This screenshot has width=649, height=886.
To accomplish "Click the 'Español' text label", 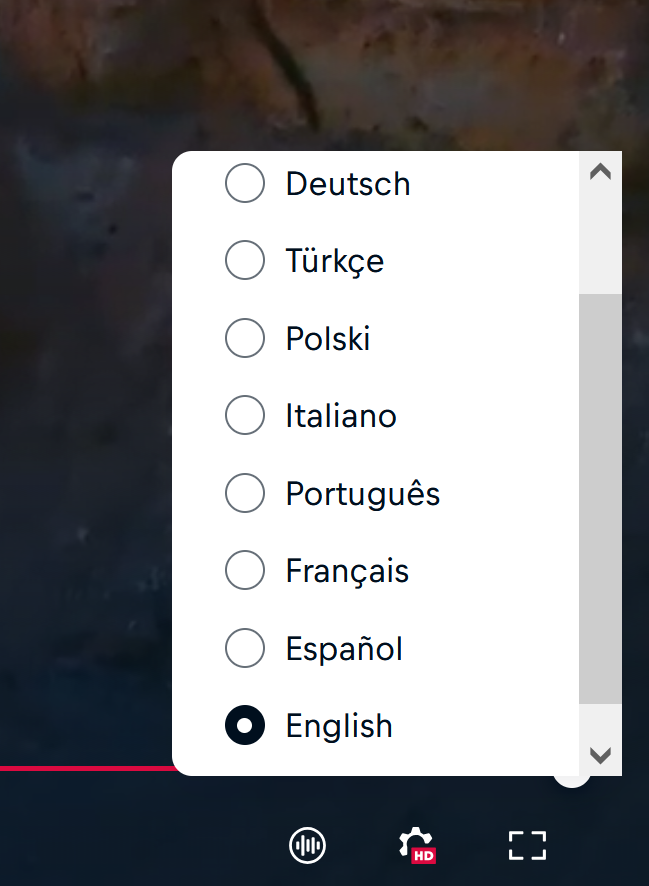I will (344, 649).
